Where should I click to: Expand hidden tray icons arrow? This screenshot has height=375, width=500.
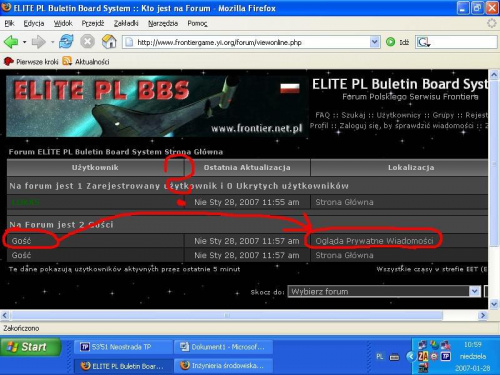click(411, 357)
